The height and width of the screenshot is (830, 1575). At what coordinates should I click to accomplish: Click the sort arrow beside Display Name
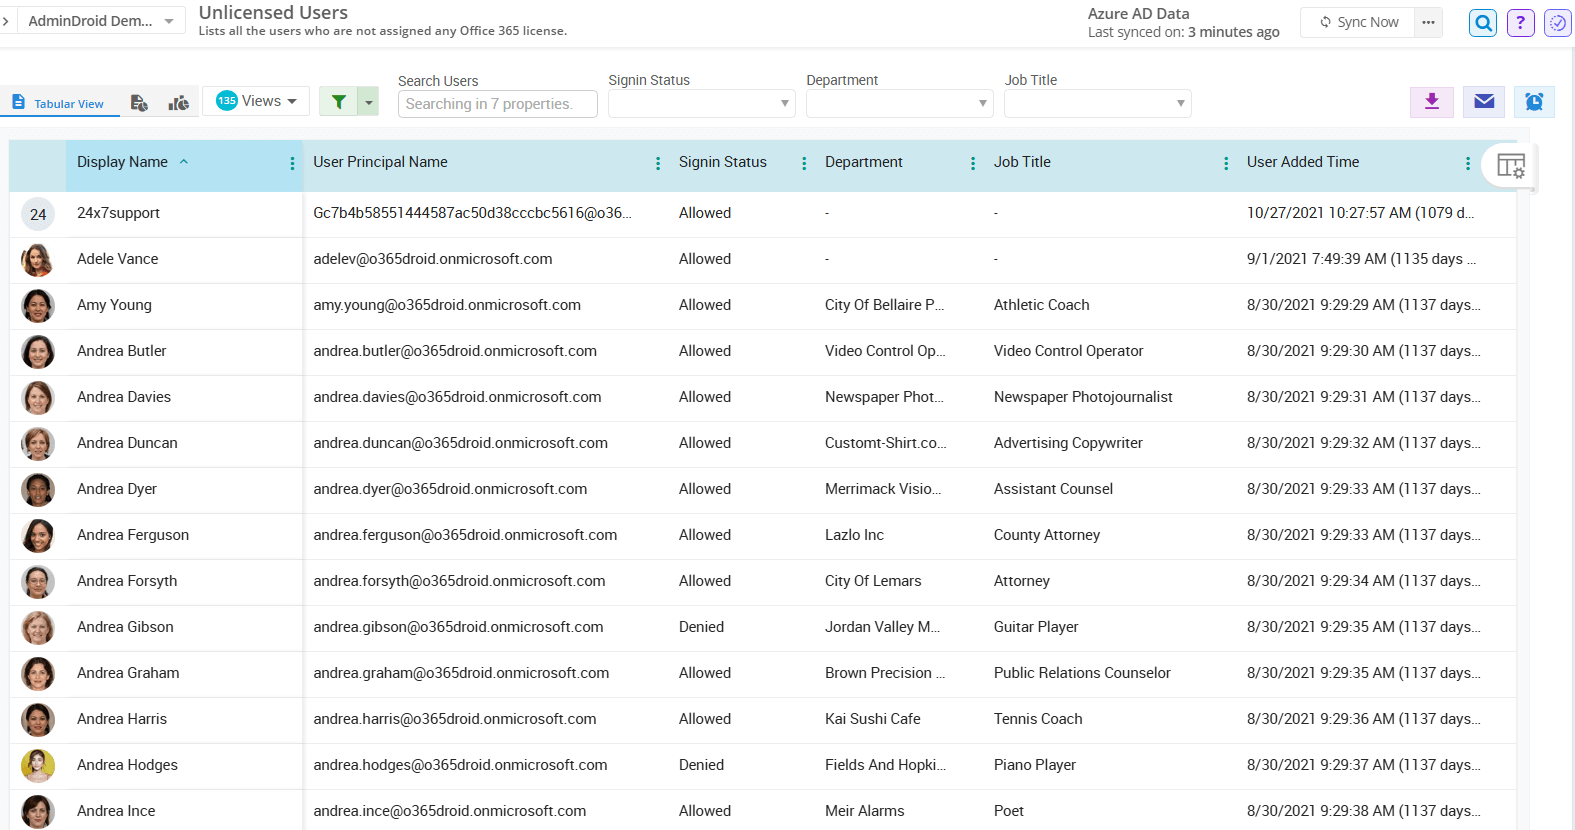[x=184, y=161]
